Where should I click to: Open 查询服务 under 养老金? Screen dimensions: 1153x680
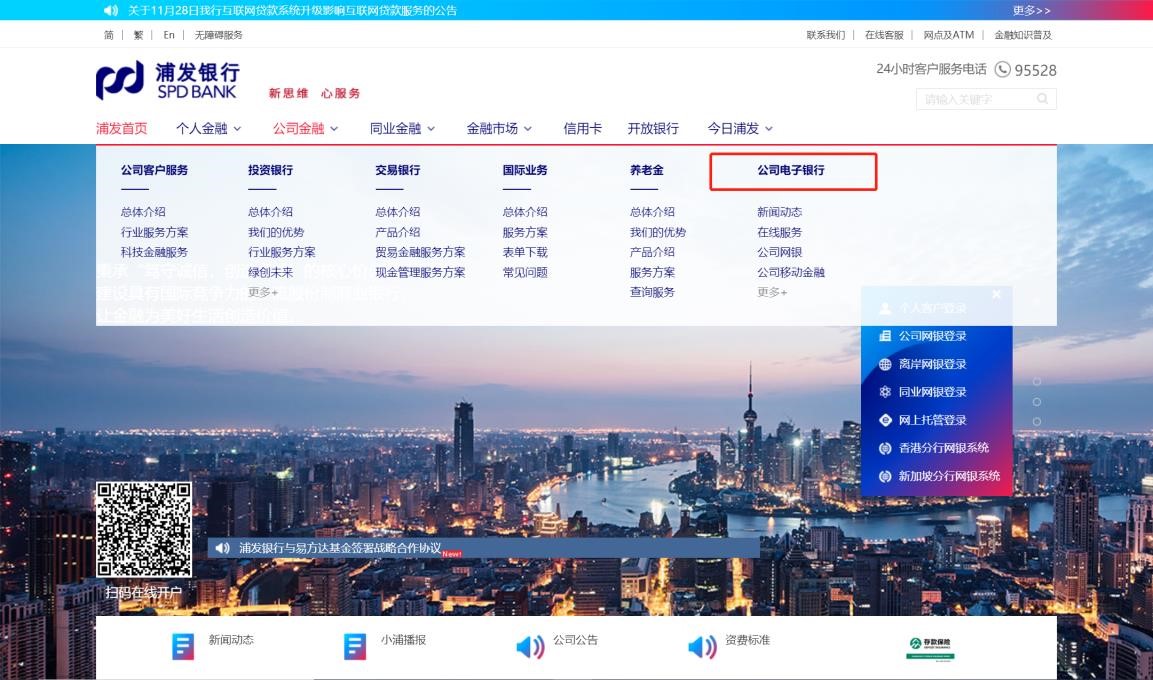(x=652, y=292)
